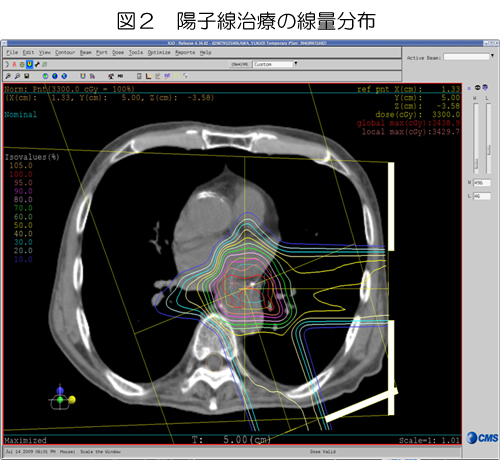Open the Optimize menu
The width and height of the screenshot is (500, 460).
click(x=159, y=52)
